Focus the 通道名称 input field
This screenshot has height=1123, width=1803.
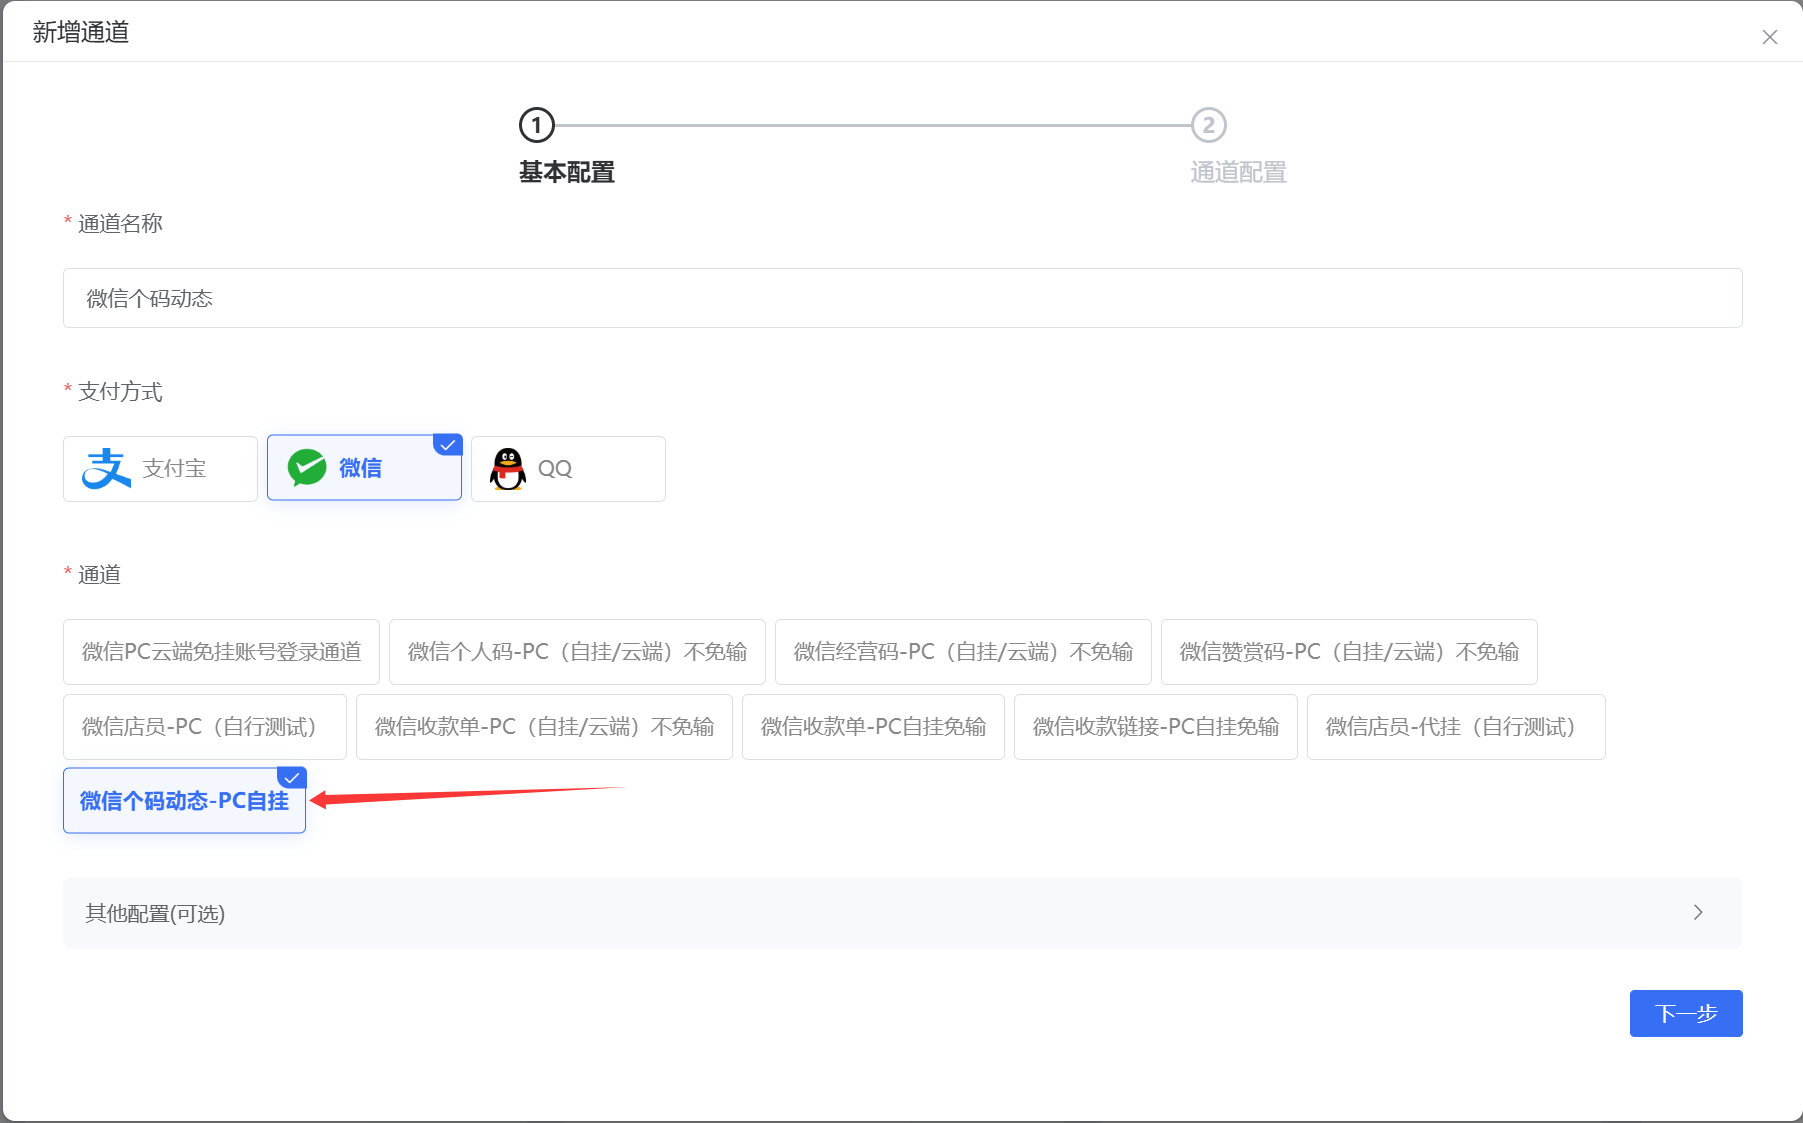[x=902, y=298]
